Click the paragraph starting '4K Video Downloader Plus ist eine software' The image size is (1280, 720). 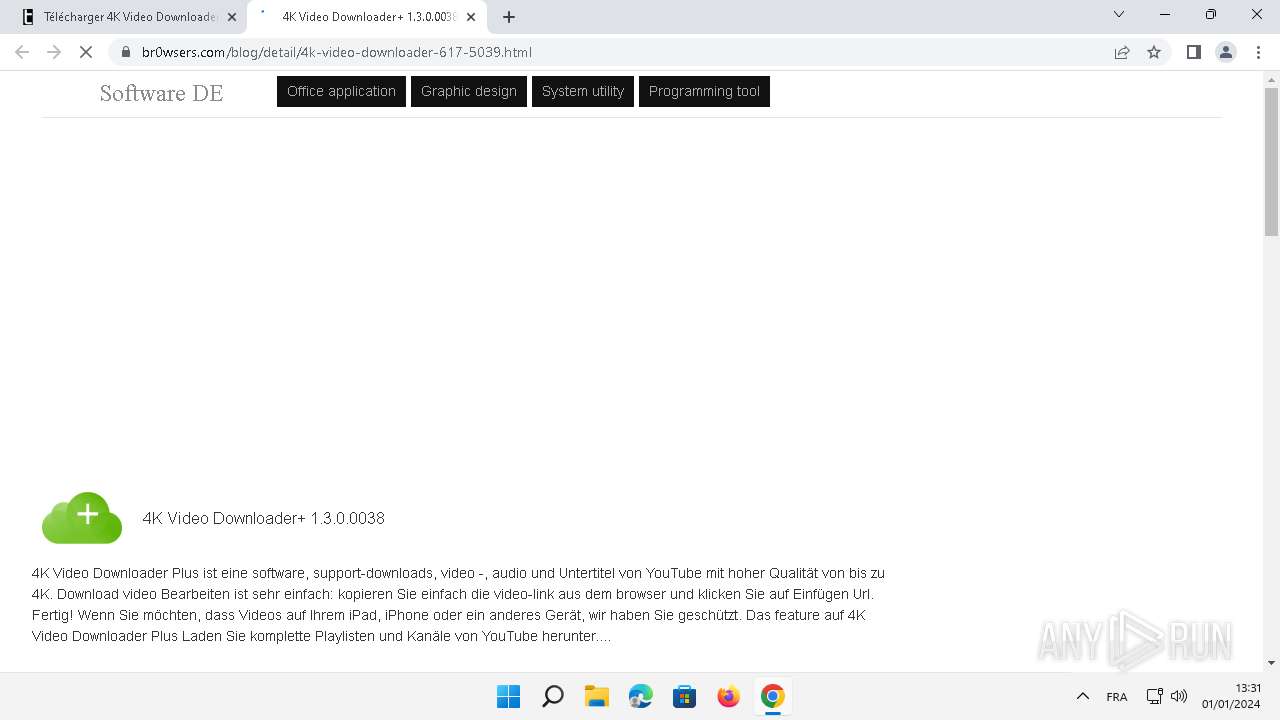coord(458,604)
